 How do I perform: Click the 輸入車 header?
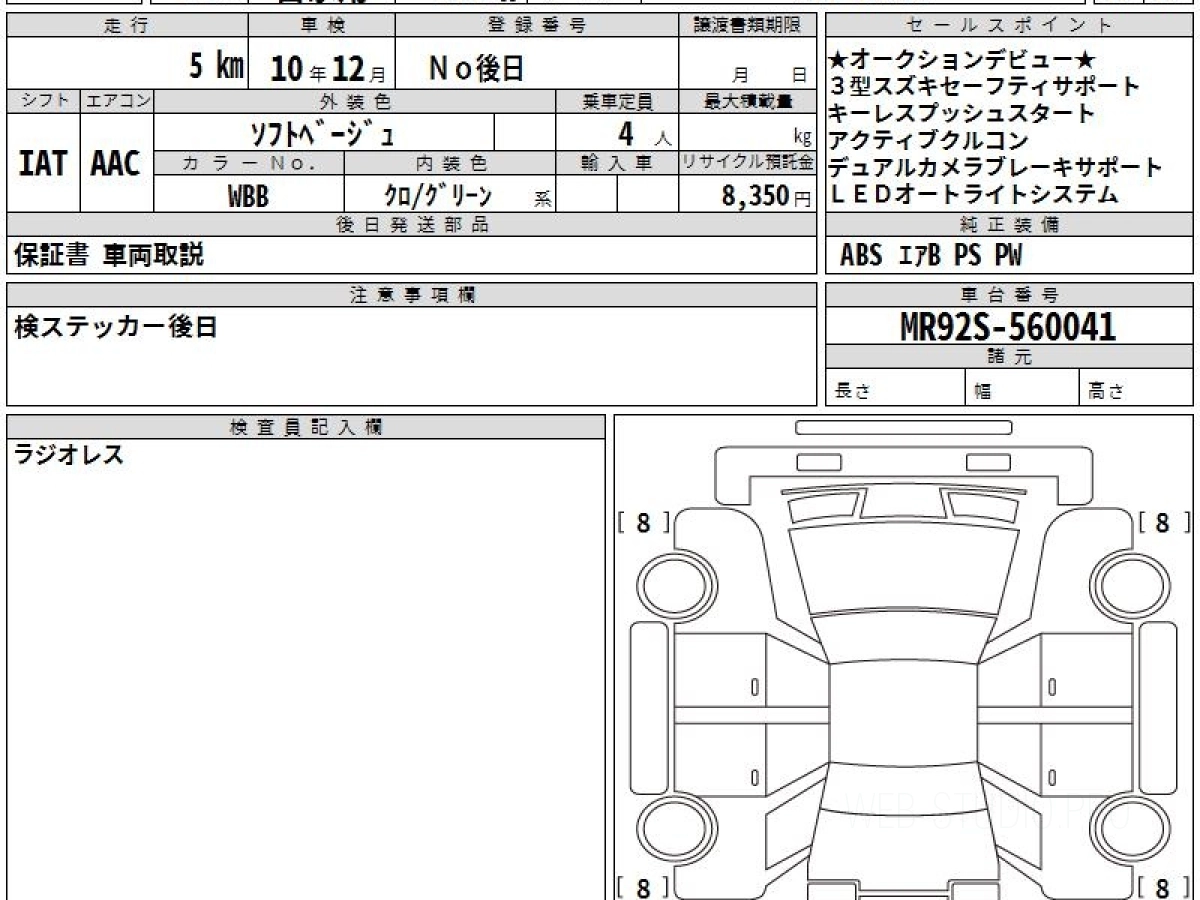click(617, 163)
